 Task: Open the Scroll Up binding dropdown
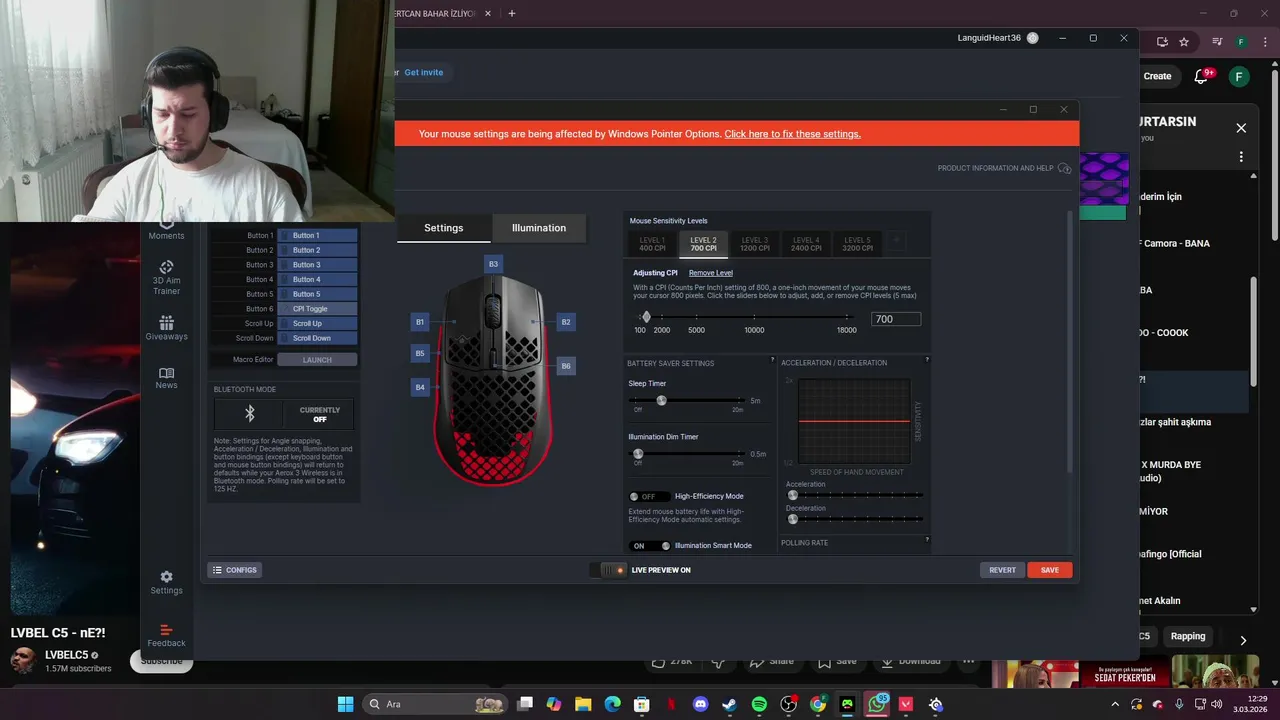[x=317, y=324]
